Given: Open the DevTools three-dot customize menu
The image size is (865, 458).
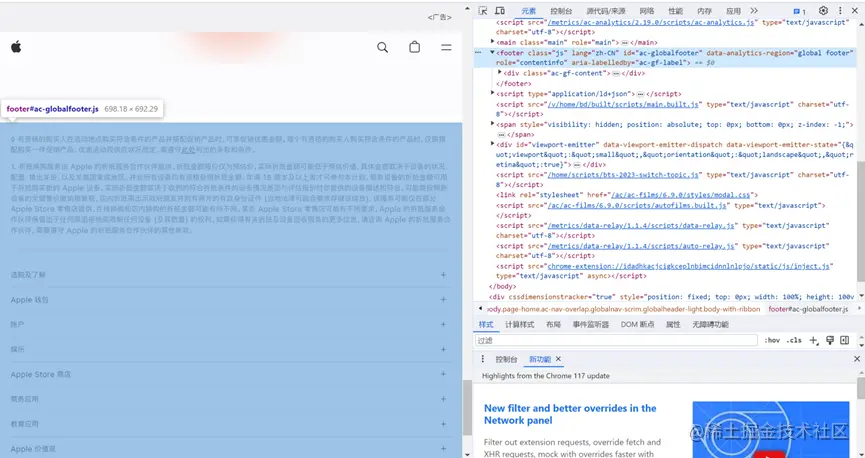Looking at the screenshot, I should coord(840,10).
